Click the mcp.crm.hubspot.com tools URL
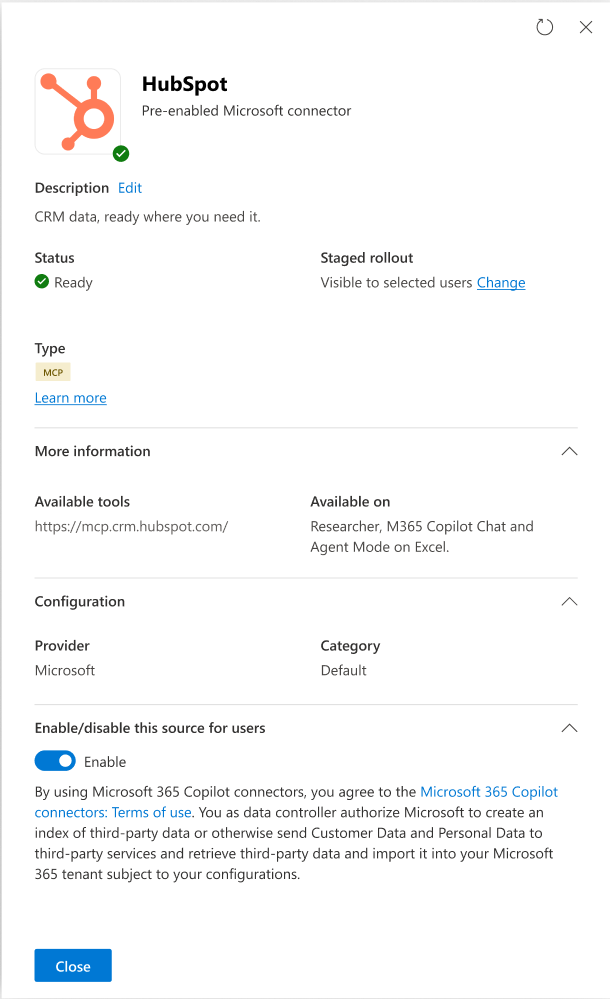This screenshot has height=999, width=610. pos(131,526)
